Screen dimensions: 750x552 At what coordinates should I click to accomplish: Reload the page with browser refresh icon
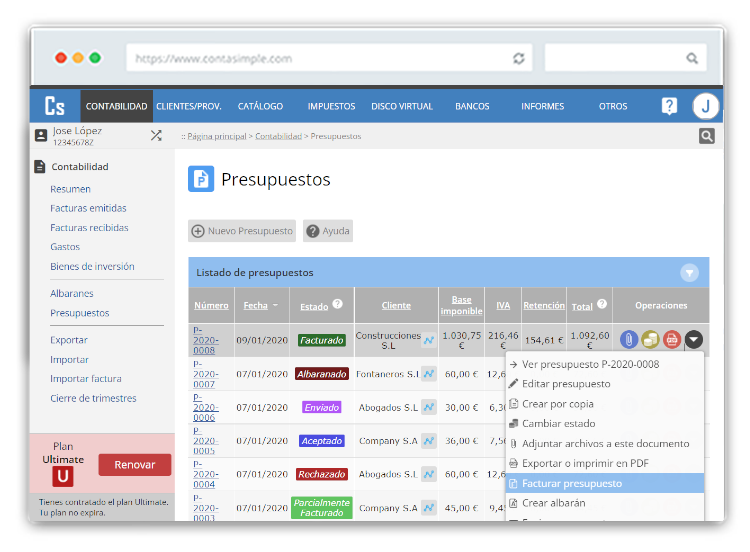coord(518,58)
